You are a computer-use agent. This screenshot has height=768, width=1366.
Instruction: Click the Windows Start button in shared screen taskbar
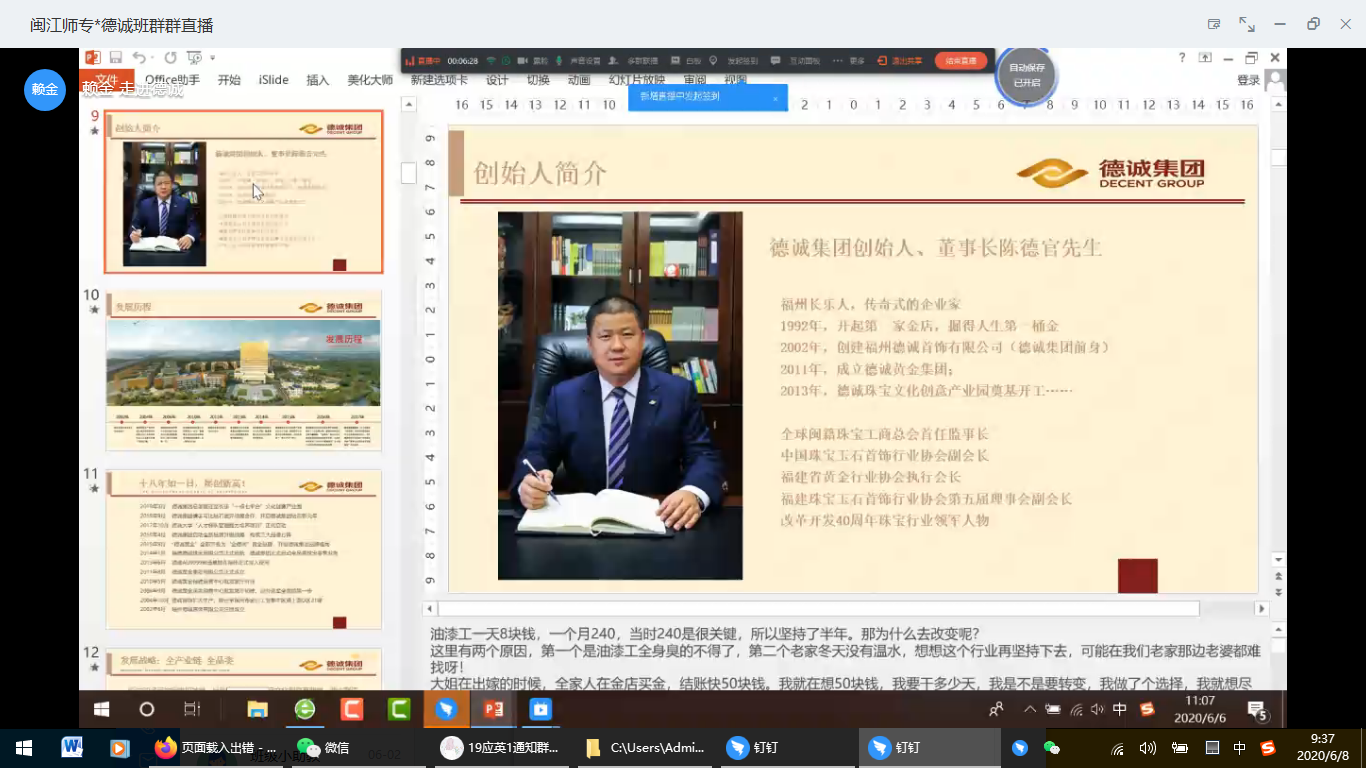(x=101, y=709)
